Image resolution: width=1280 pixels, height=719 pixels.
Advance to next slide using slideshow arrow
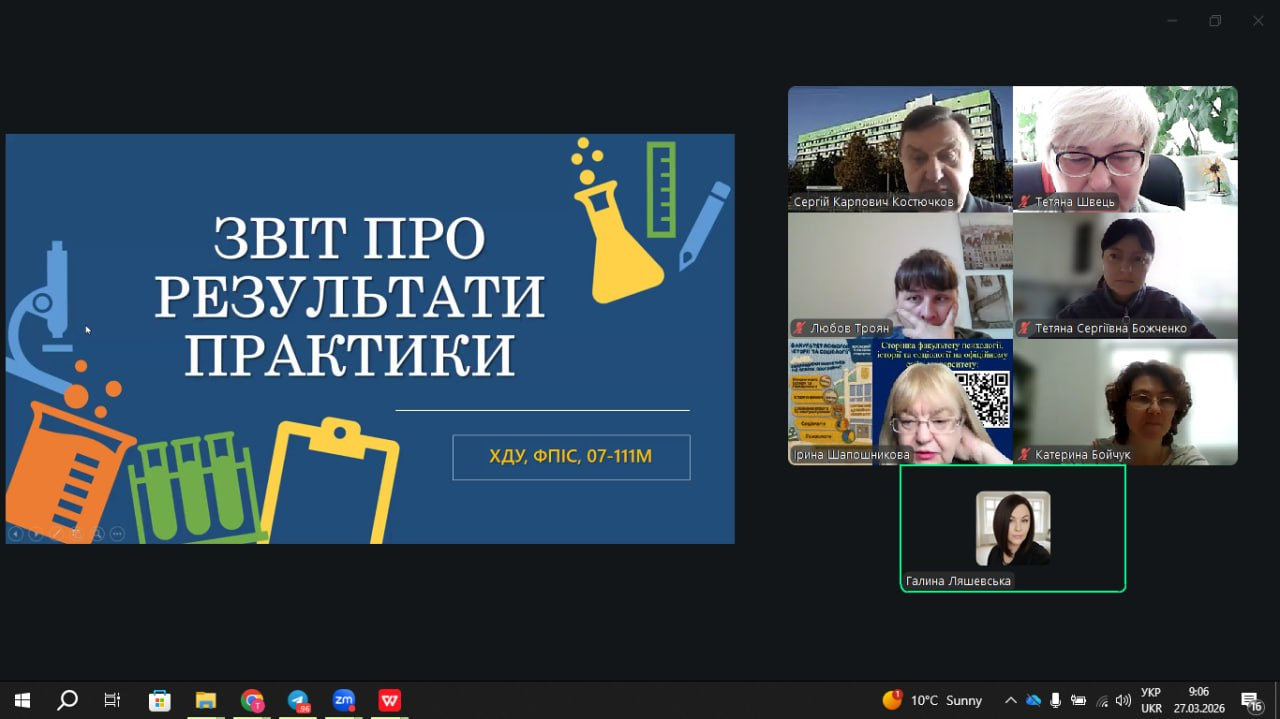click(x=36, y=534)
